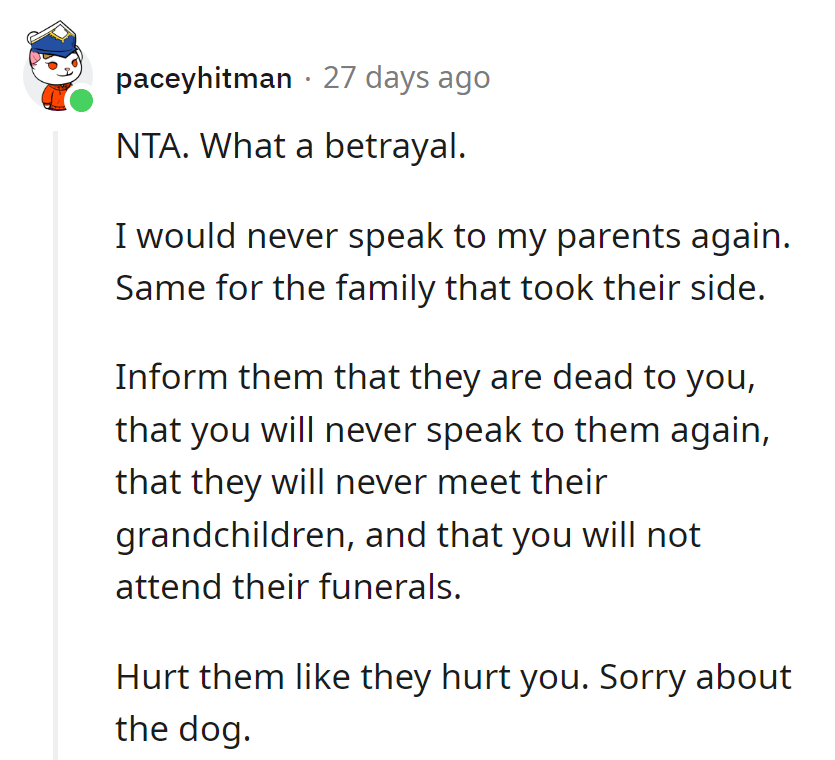Click the words "Sorry about" in the last paragraph
Image resolution: width=835 pixels, height=760 pixels.
696,677
